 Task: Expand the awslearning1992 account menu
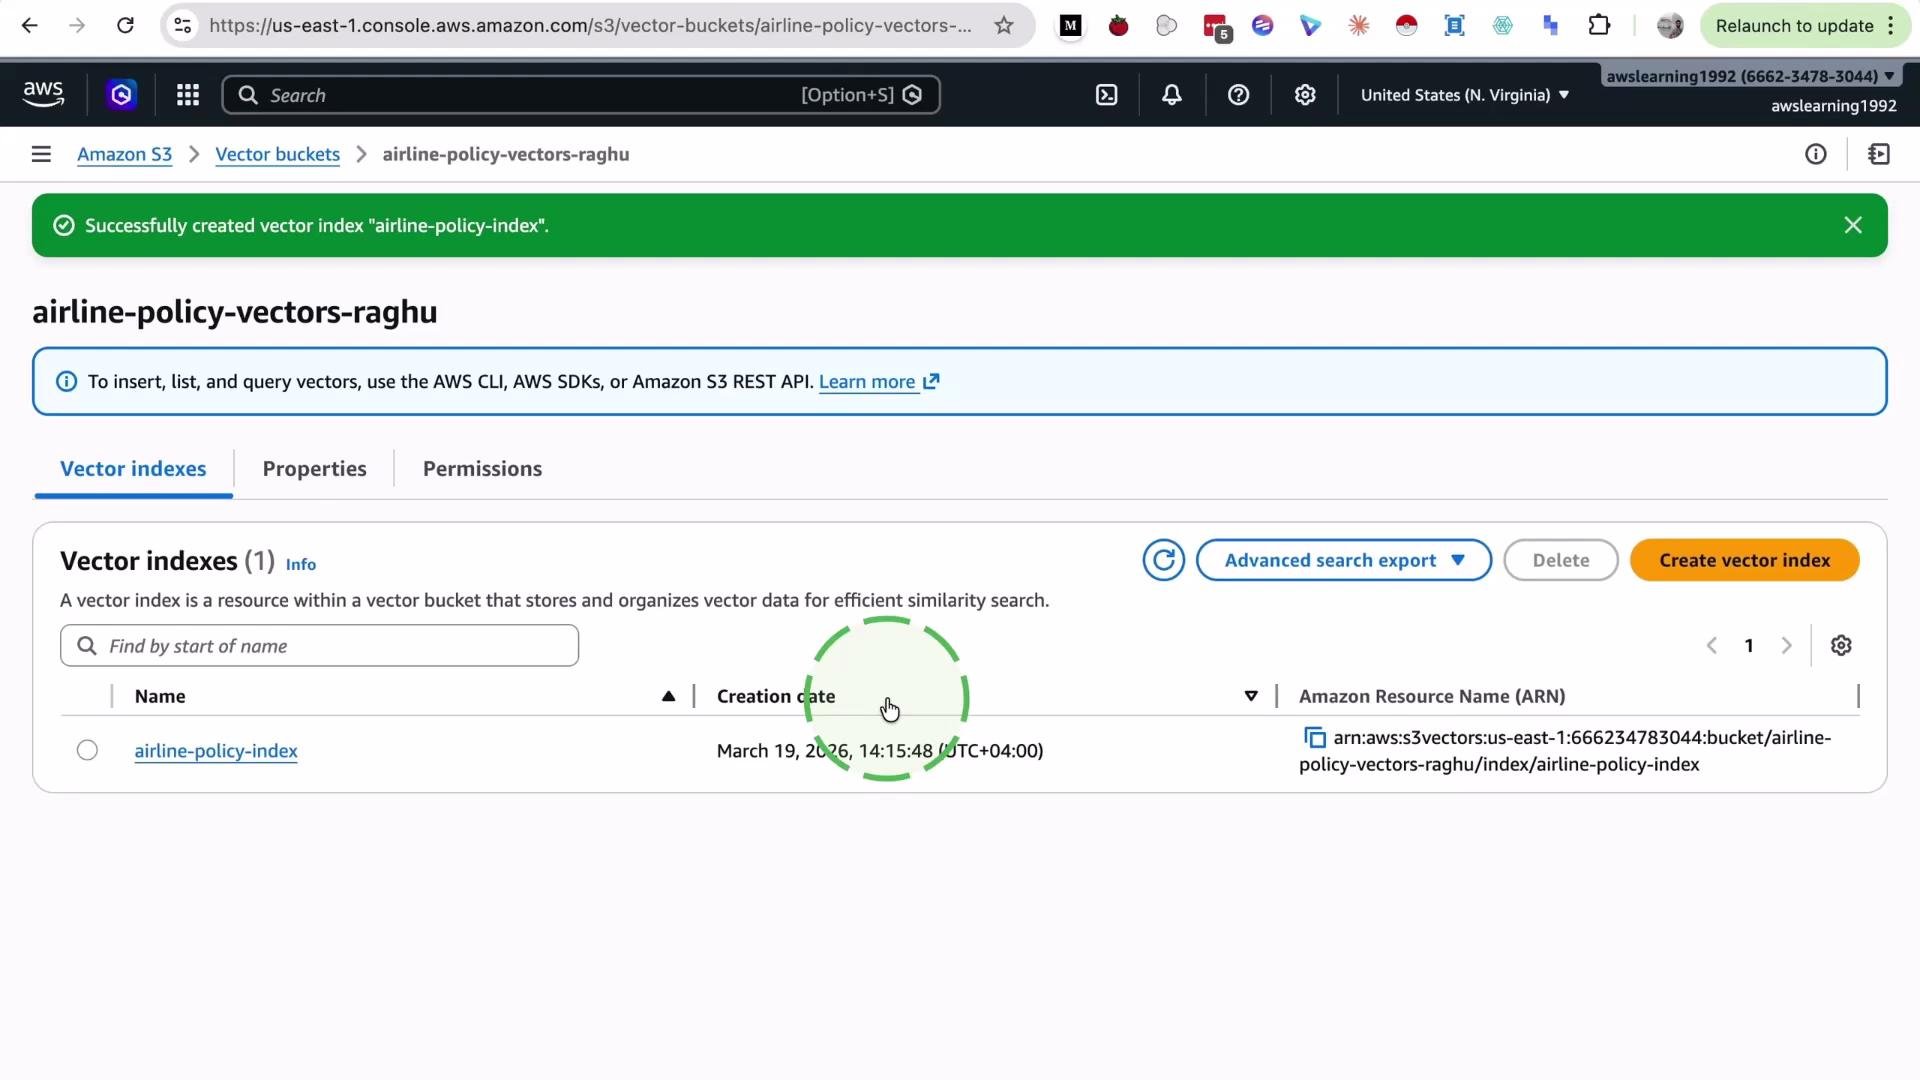click(1750, 76)
